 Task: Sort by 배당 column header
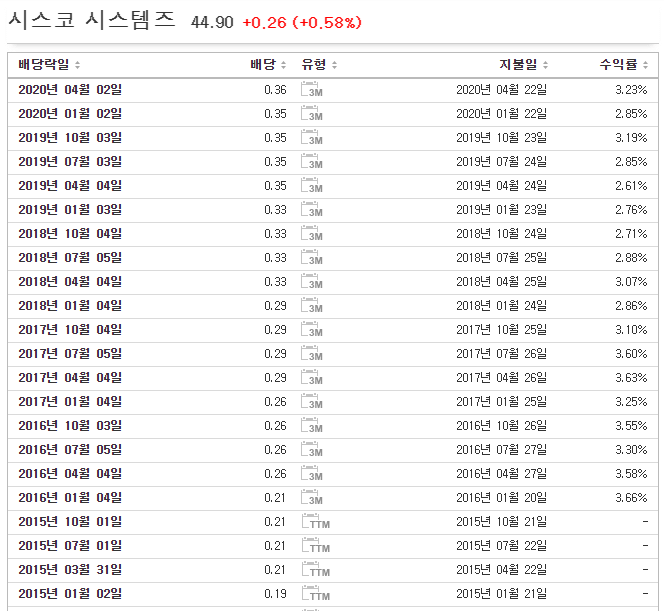click(x=268, y=65)
